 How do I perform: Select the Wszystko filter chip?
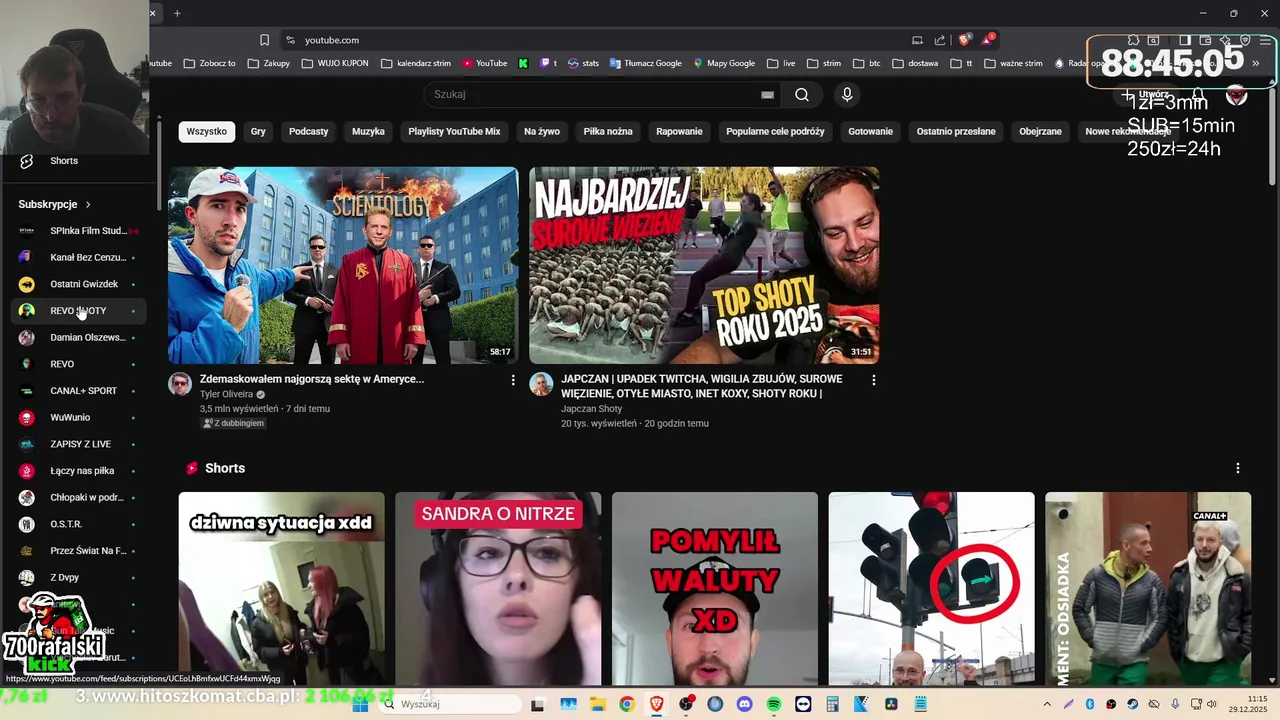pyautogui.click(x=207, y=132)
